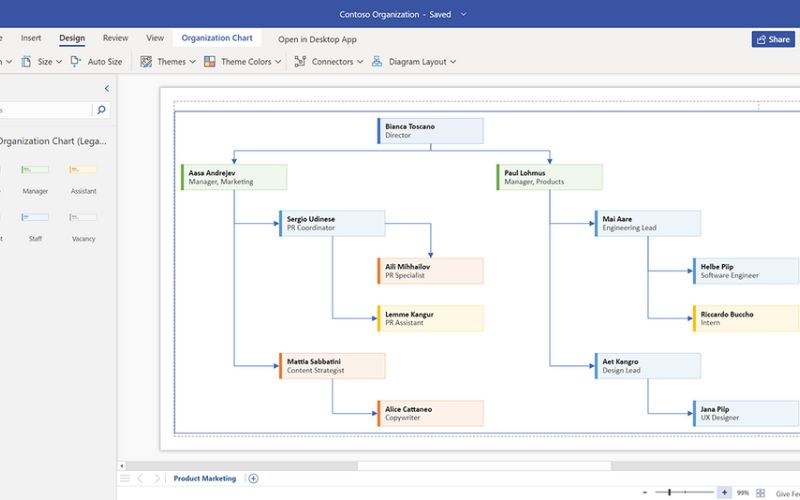Click the shapes search input field
Screen dimensions: 800x500
point(46,110)
